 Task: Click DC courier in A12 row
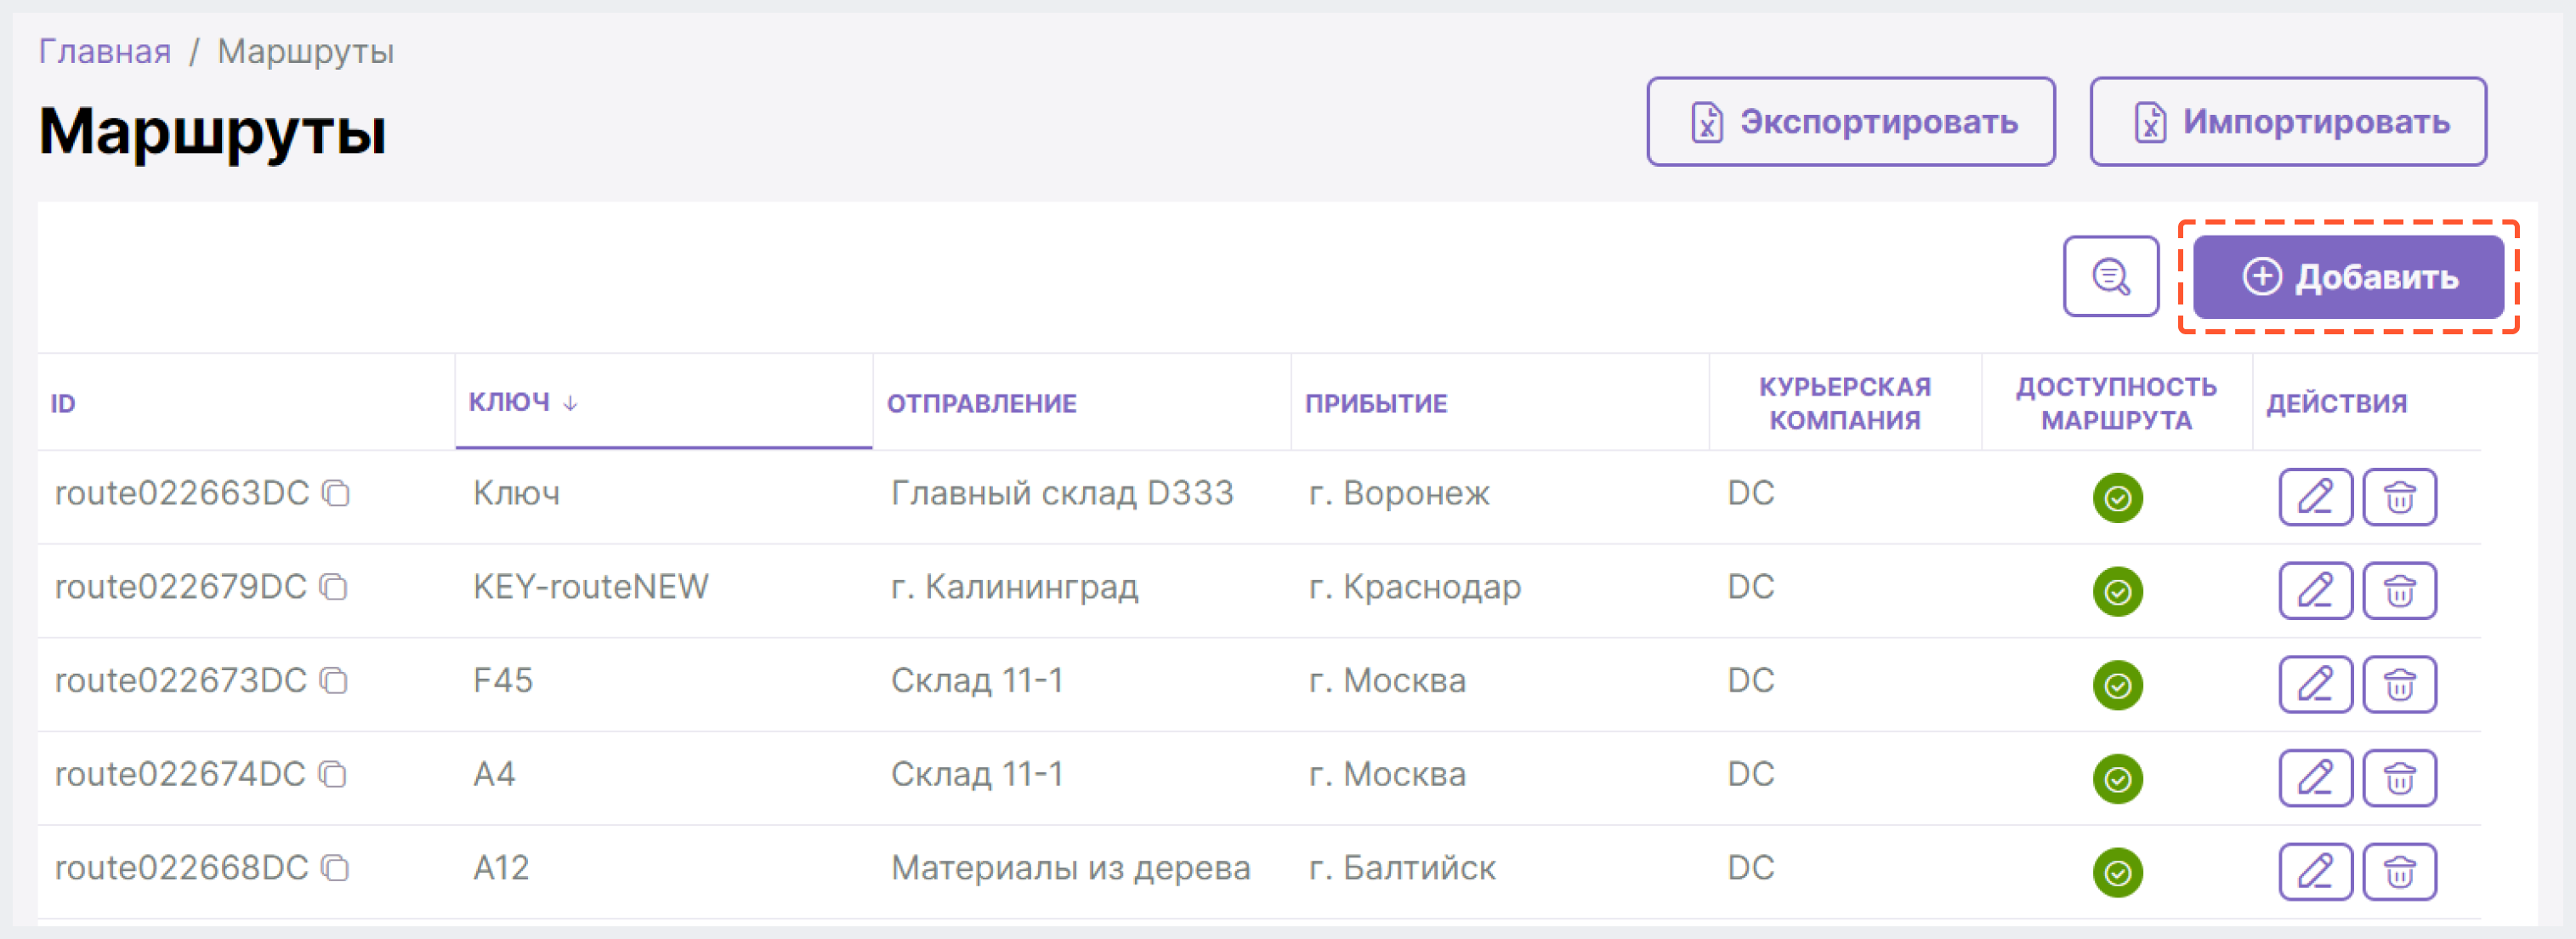coord(1751,868)
